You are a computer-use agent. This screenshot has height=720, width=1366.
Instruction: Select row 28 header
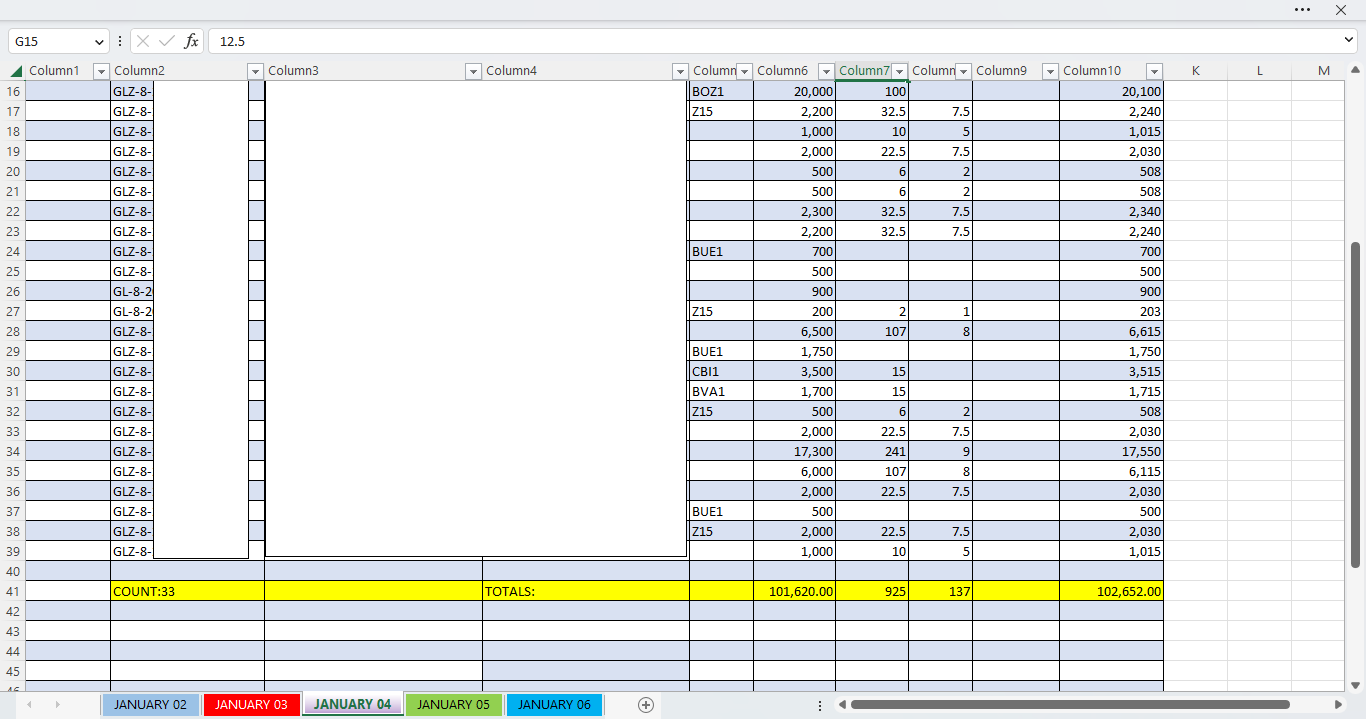[x=13, y=331]
